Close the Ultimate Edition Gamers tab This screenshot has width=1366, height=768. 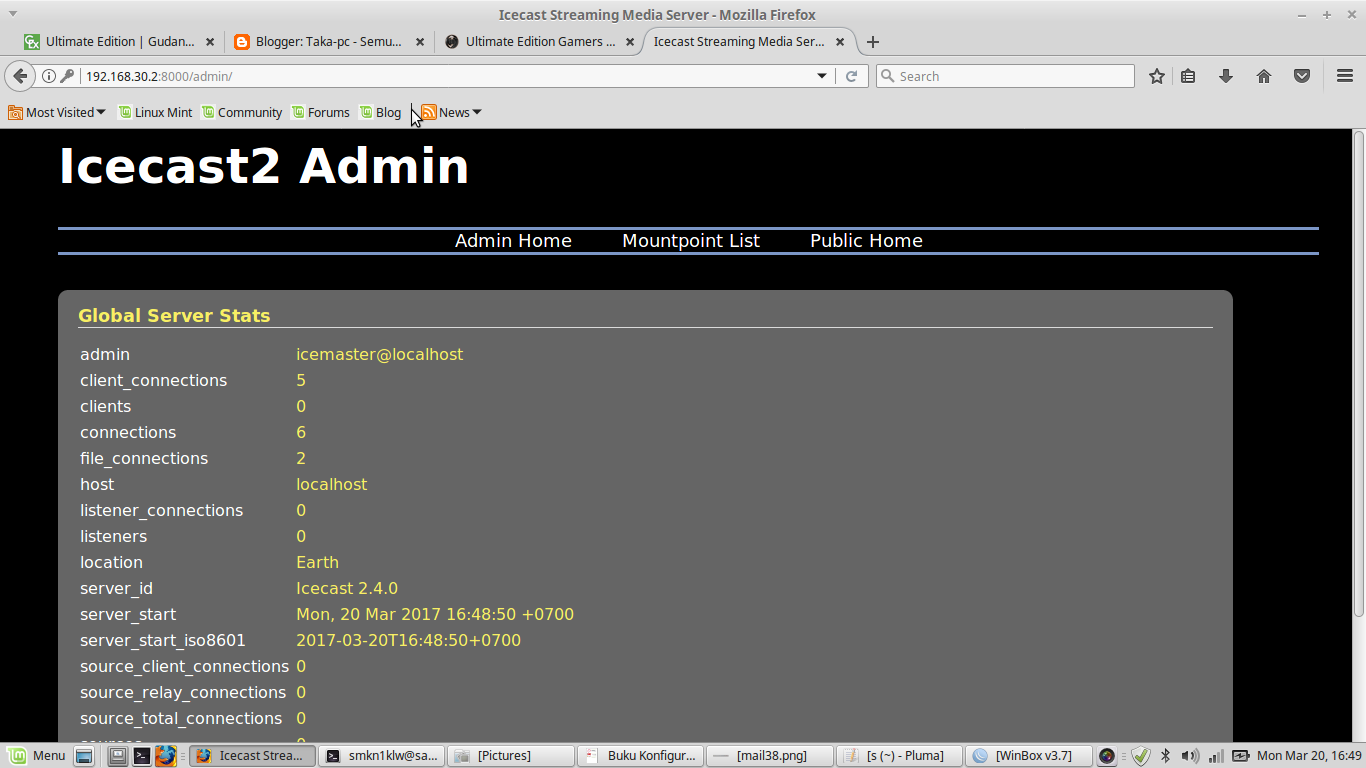pos(630,42)
